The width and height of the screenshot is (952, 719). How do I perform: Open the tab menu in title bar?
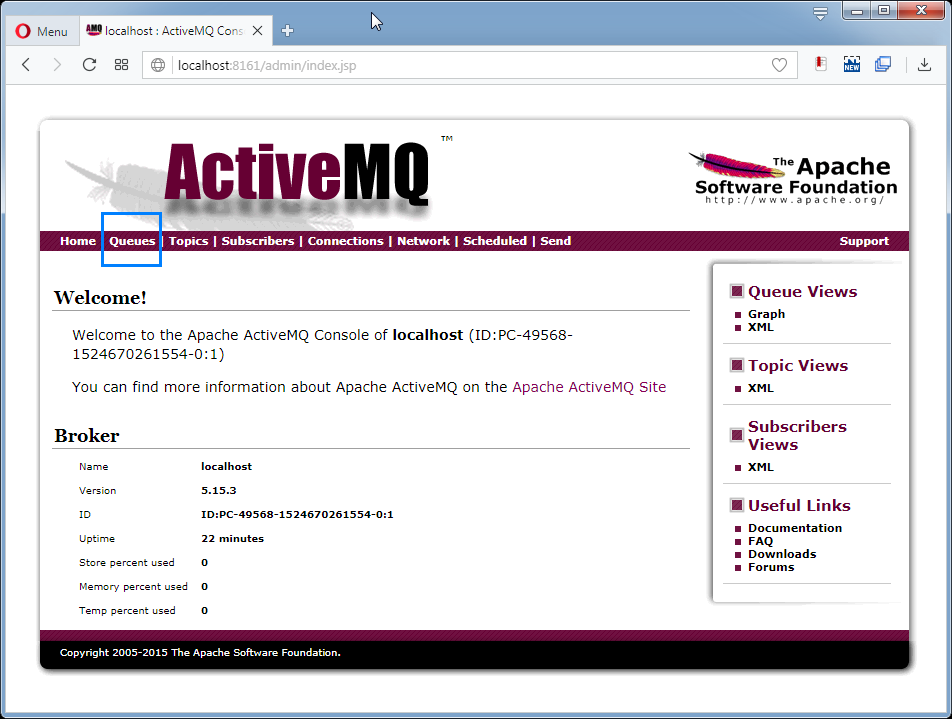820,13
